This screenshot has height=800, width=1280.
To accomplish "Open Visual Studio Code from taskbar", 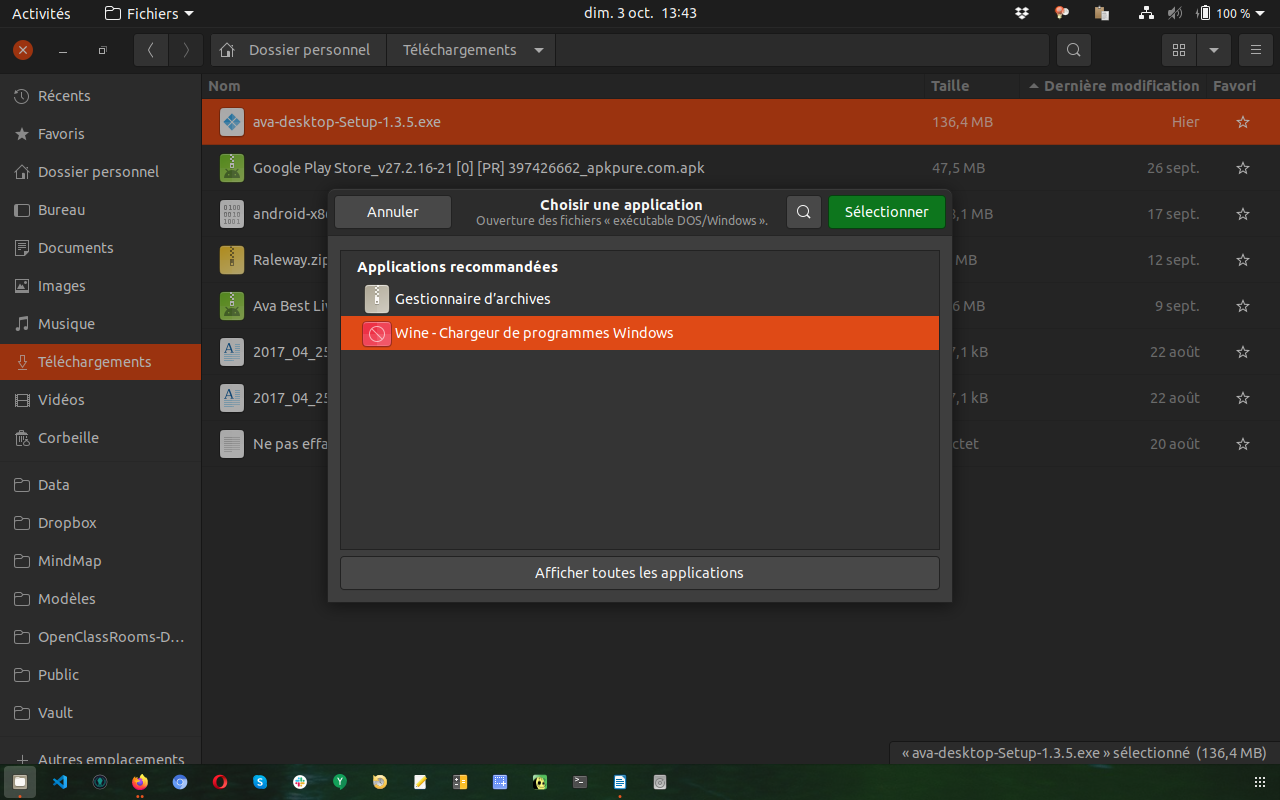I will (60, 782).
